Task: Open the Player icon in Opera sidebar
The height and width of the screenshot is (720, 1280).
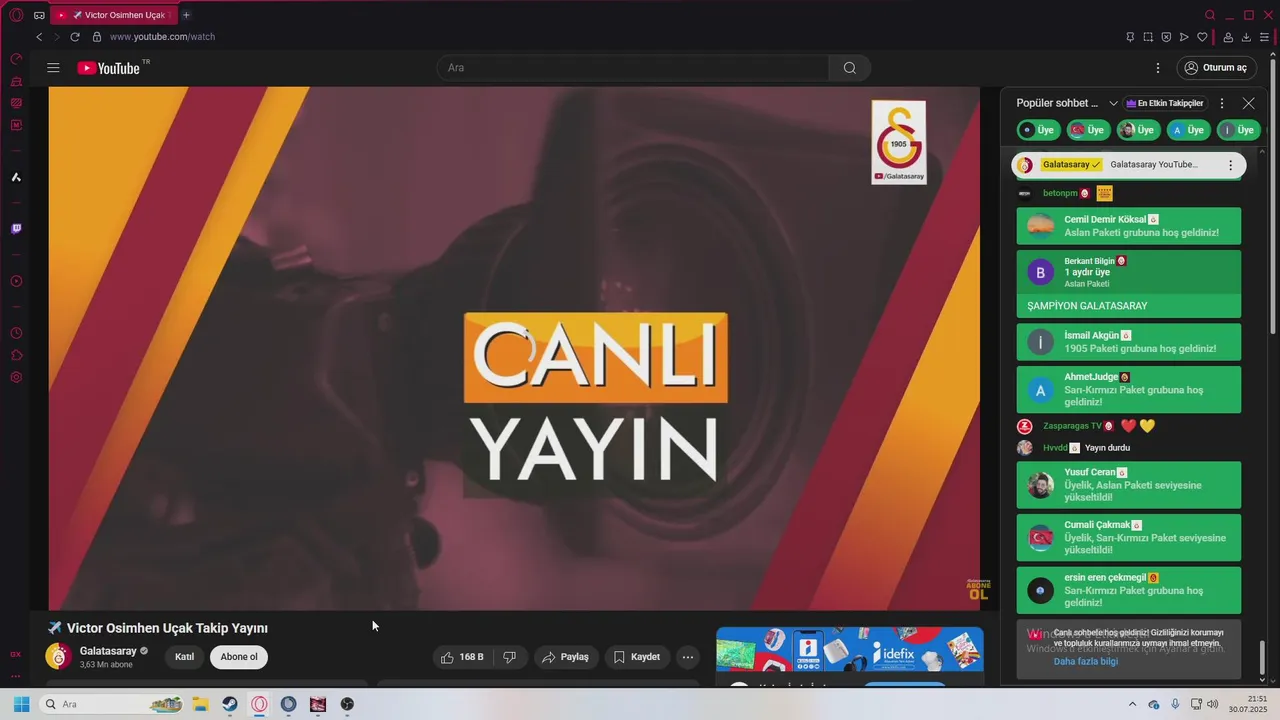Action: [x=16, y=281]
